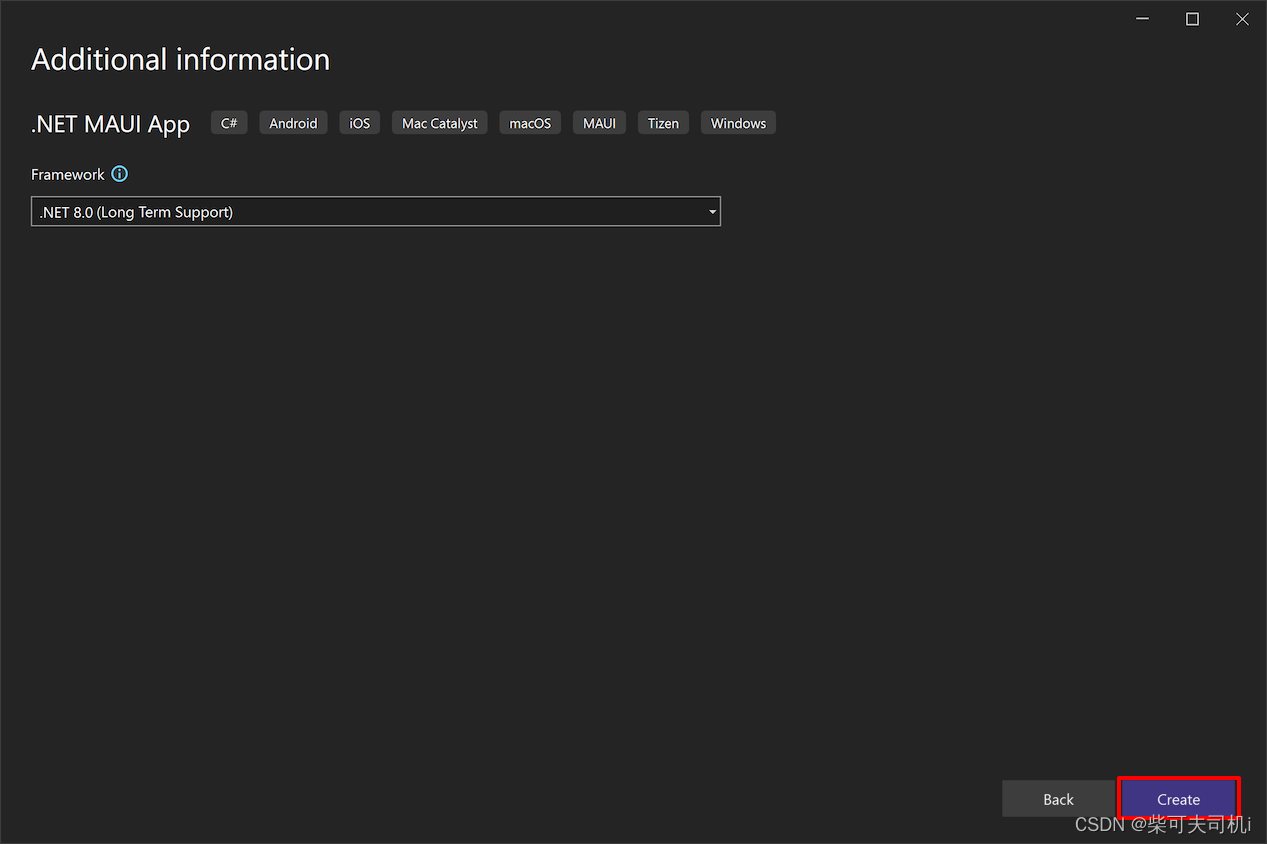The image size is (1267, 844).
Task: Click the Windows tag
Action: click(738, 123)
